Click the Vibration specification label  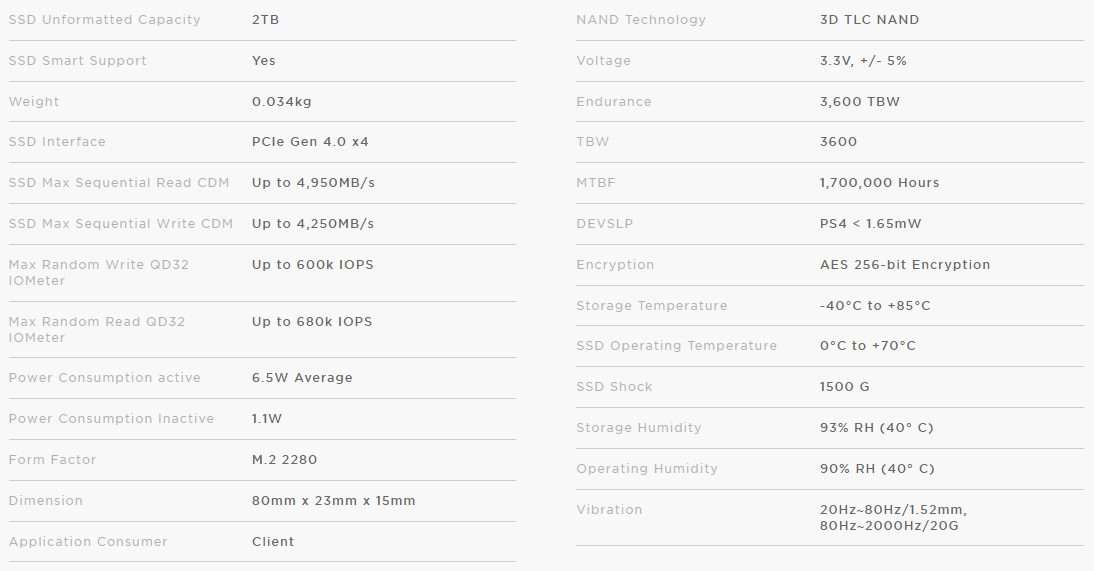click(609, 510)
